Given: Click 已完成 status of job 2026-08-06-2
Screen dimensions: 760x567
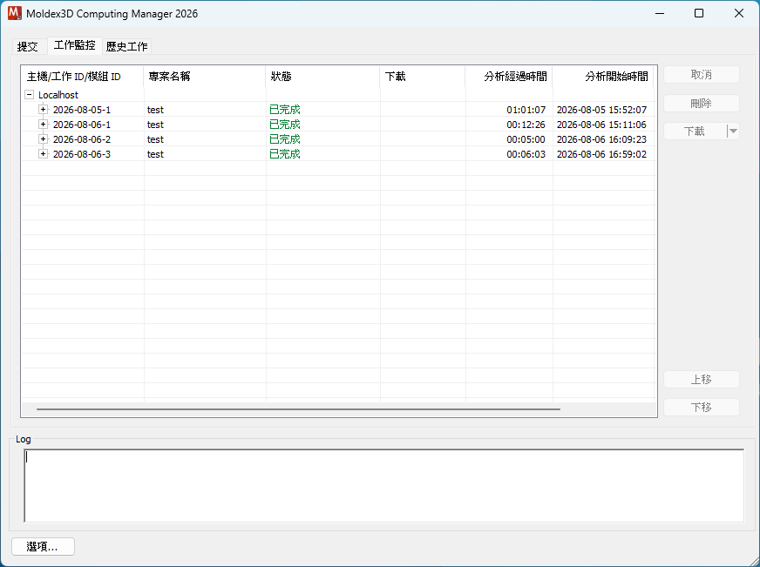Looking at the screenshot, I should pyautogui.click(x=285, y=140).
